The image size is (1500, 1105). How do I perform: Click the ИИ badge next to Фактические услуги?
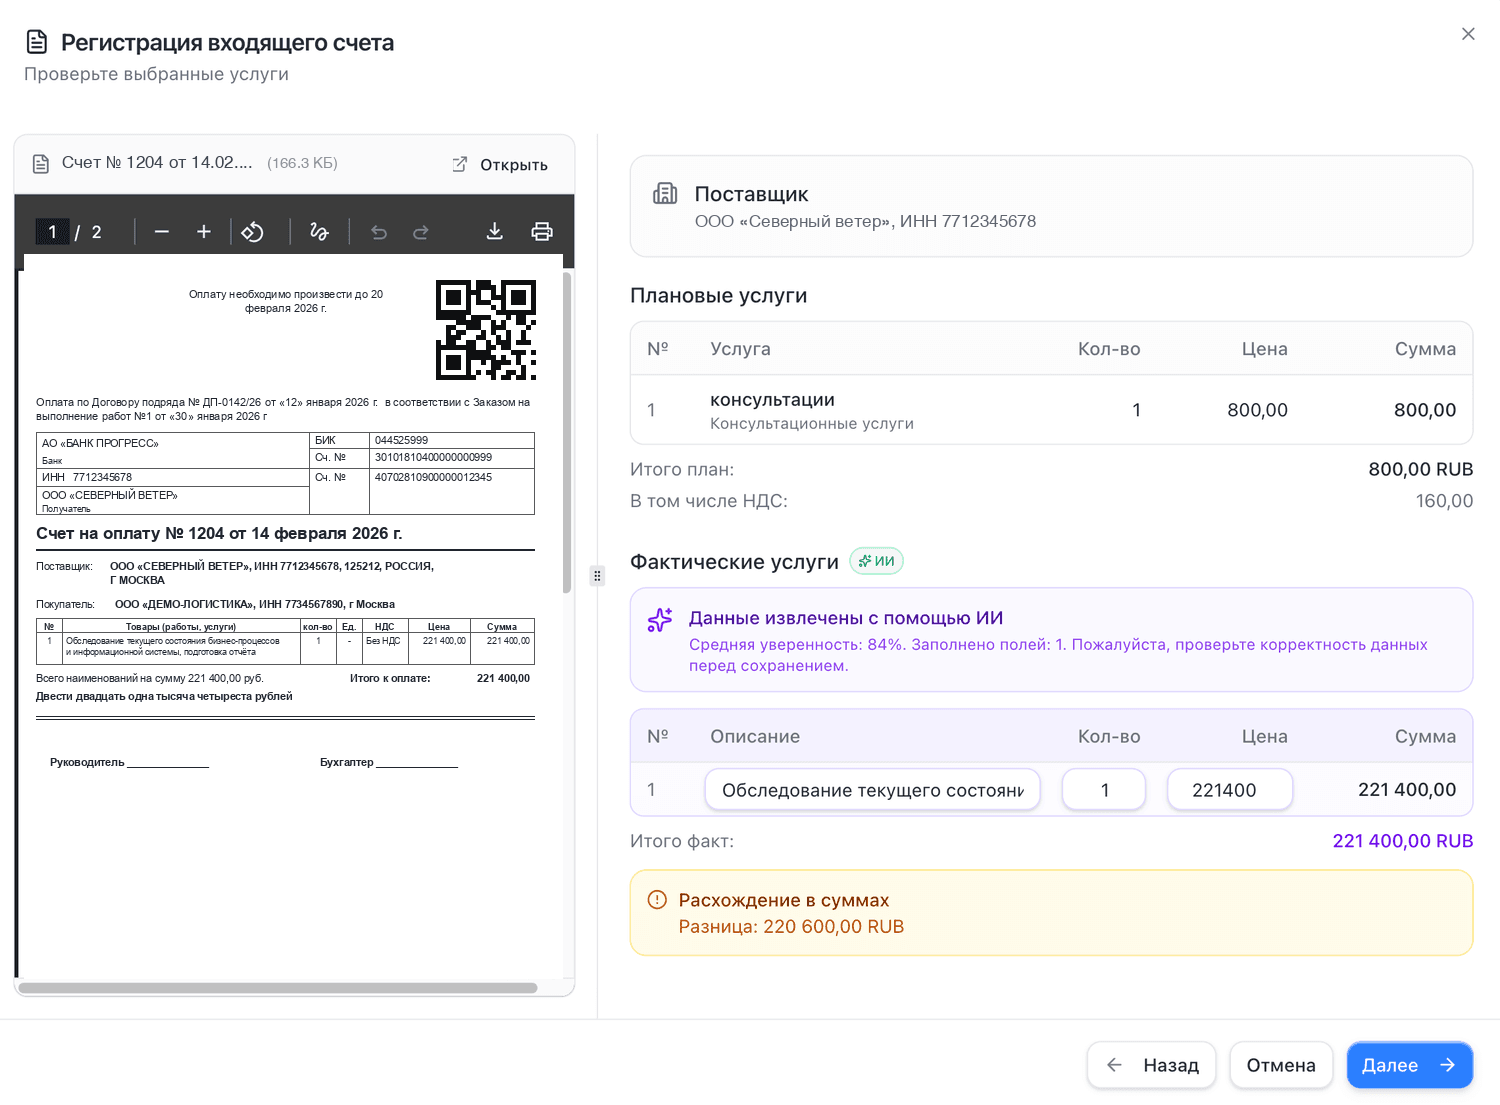(876, 561)
